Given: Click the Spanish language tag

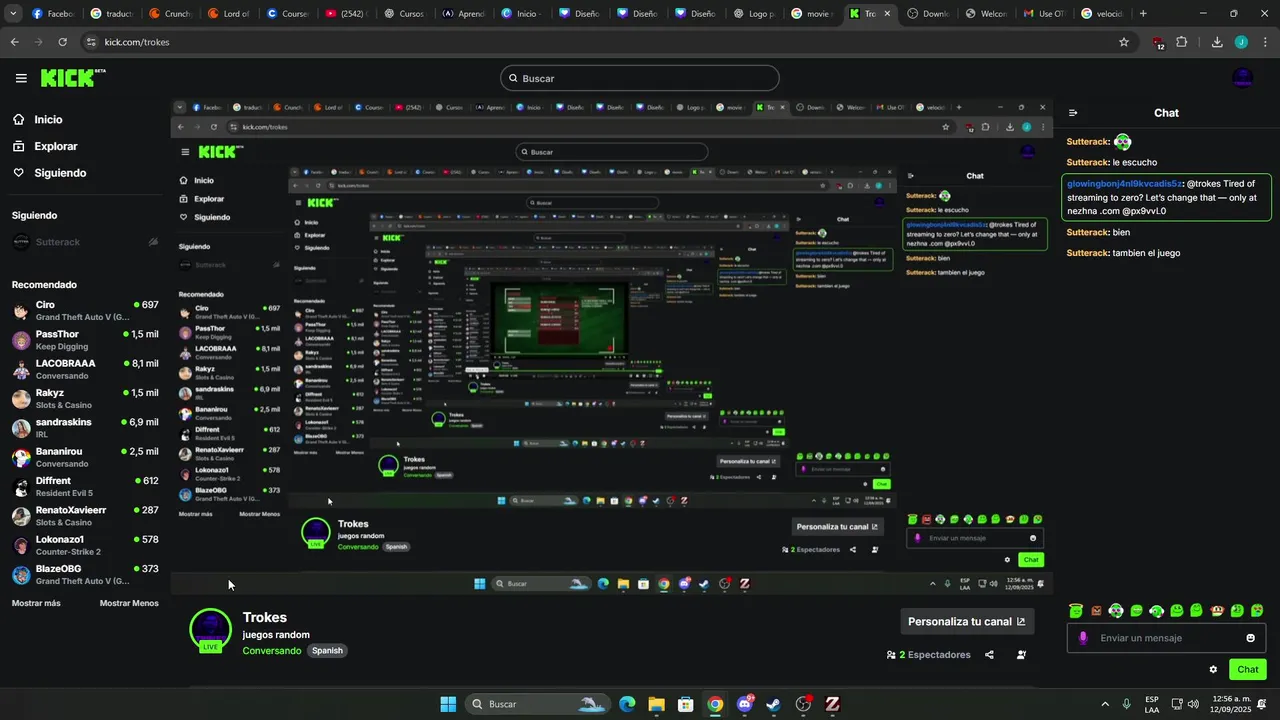Looking at the screenshot, I should tap(327, 651).
